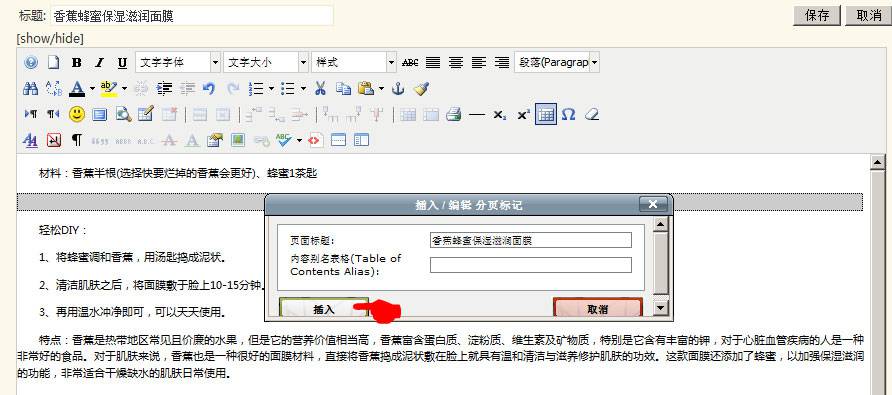Screen dimensions: 892x395
Task: Click the eraser remove formatting icon
Action: pos(592,114)
